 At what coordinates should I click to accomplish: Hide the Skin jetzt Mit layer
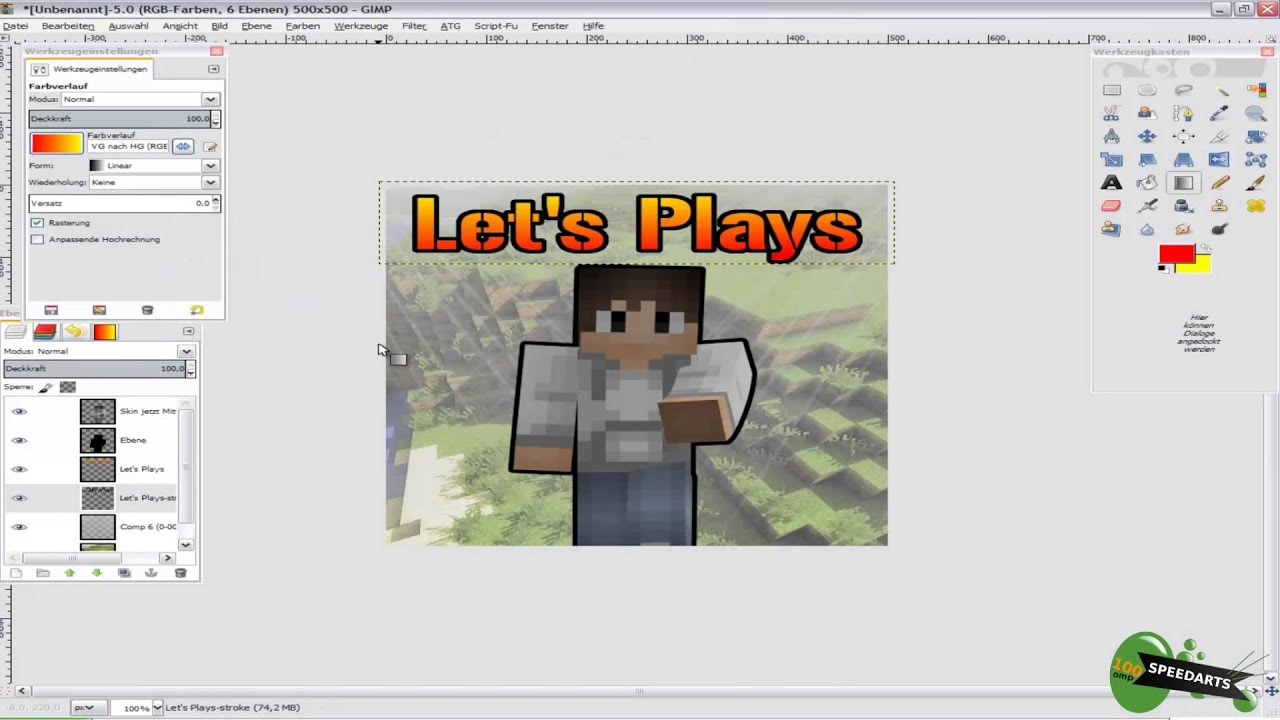click(19, 411)
